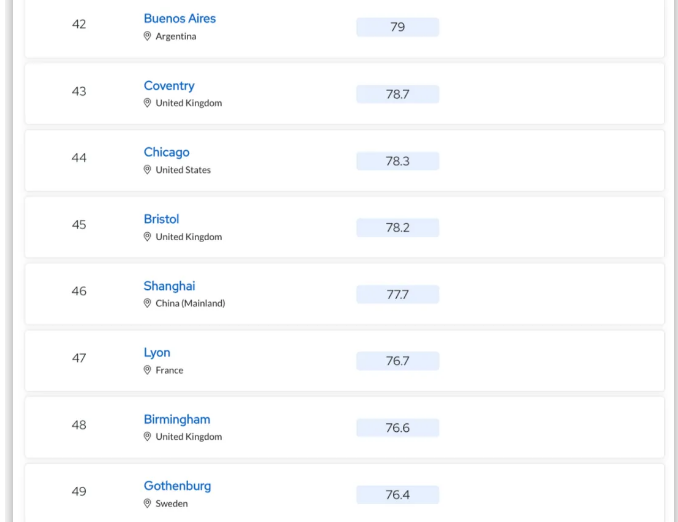Click the location pin beside United States
The width and height of the screenshot is (678, 522).
pyautogui.click(x=147, y=170)
